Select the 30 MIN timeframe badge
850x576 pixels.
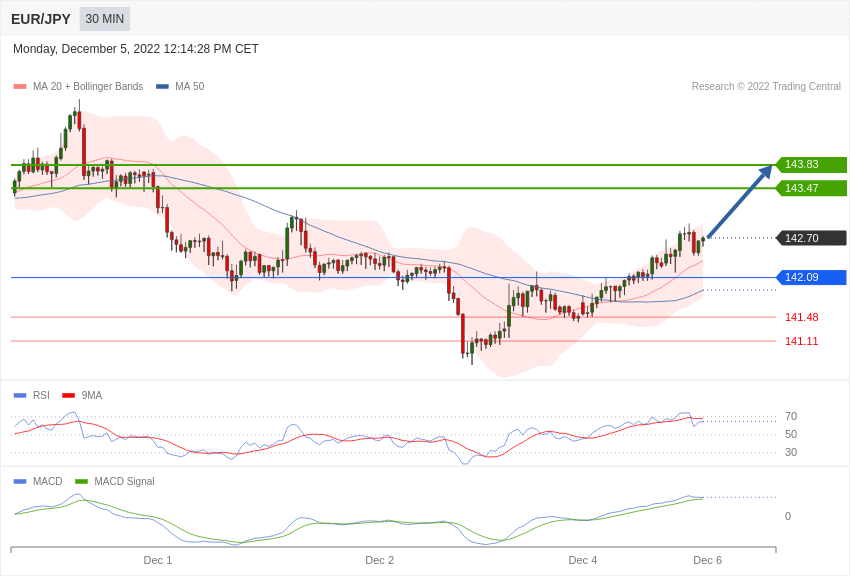pos(105,19)
